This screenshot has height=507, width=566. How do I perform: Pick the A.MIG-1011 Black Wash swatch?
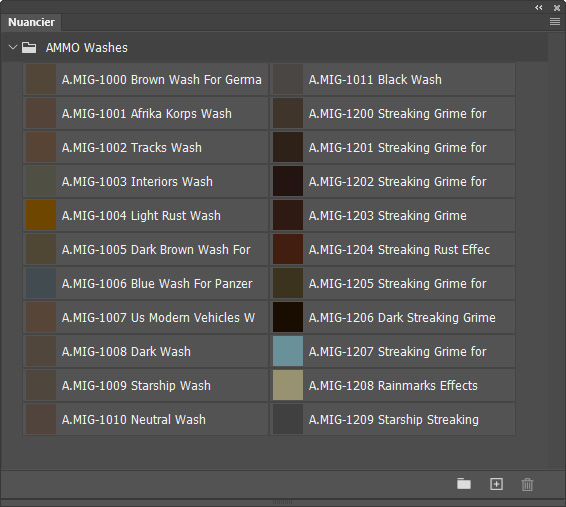pos(288,79)
